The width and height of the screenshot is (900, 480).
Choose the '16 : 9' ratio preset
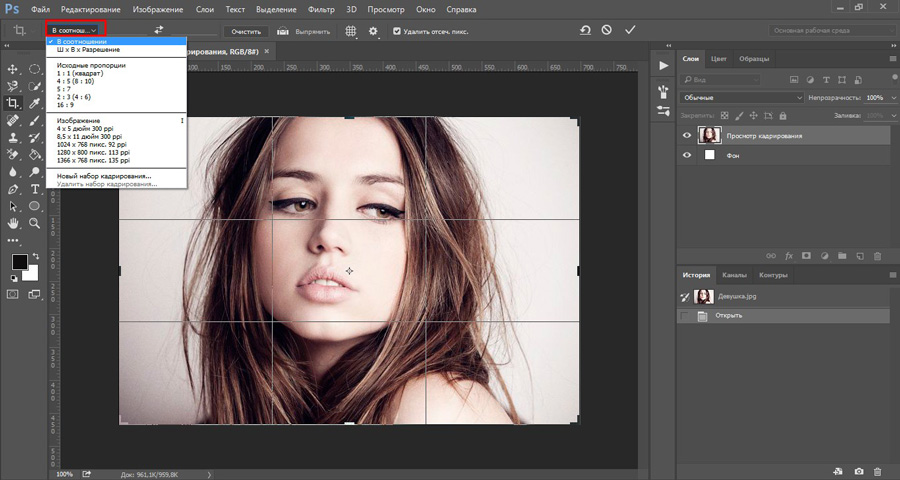65,104
